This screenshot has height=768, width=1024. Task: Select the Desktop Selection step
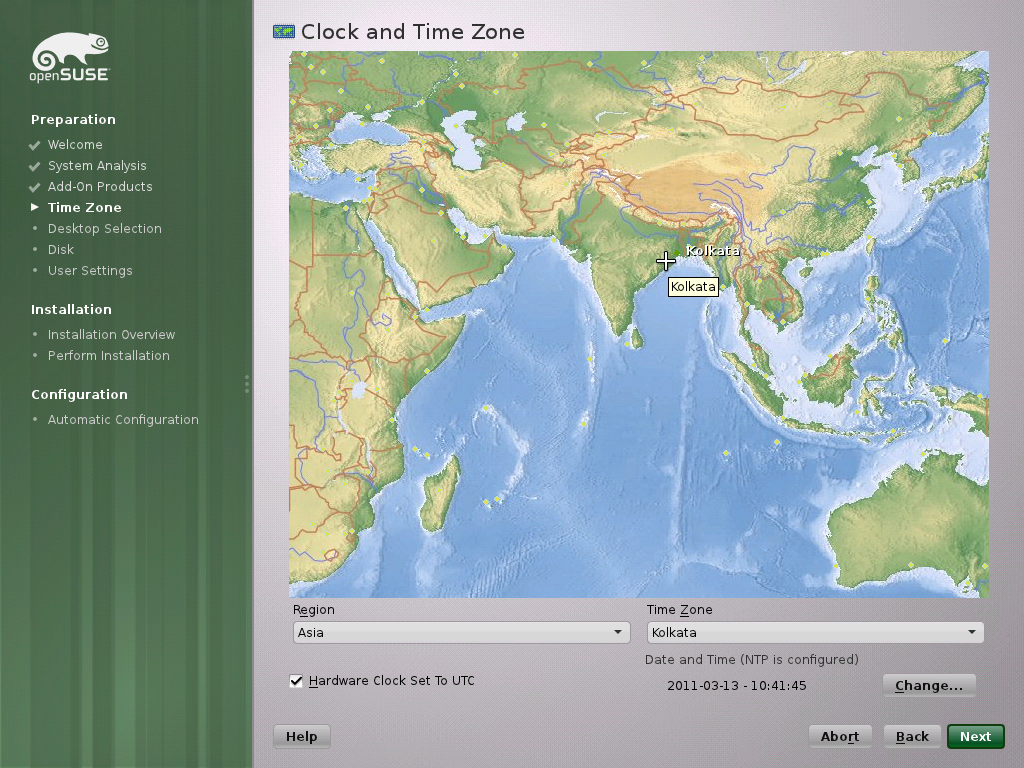click(x=104, y=229)
